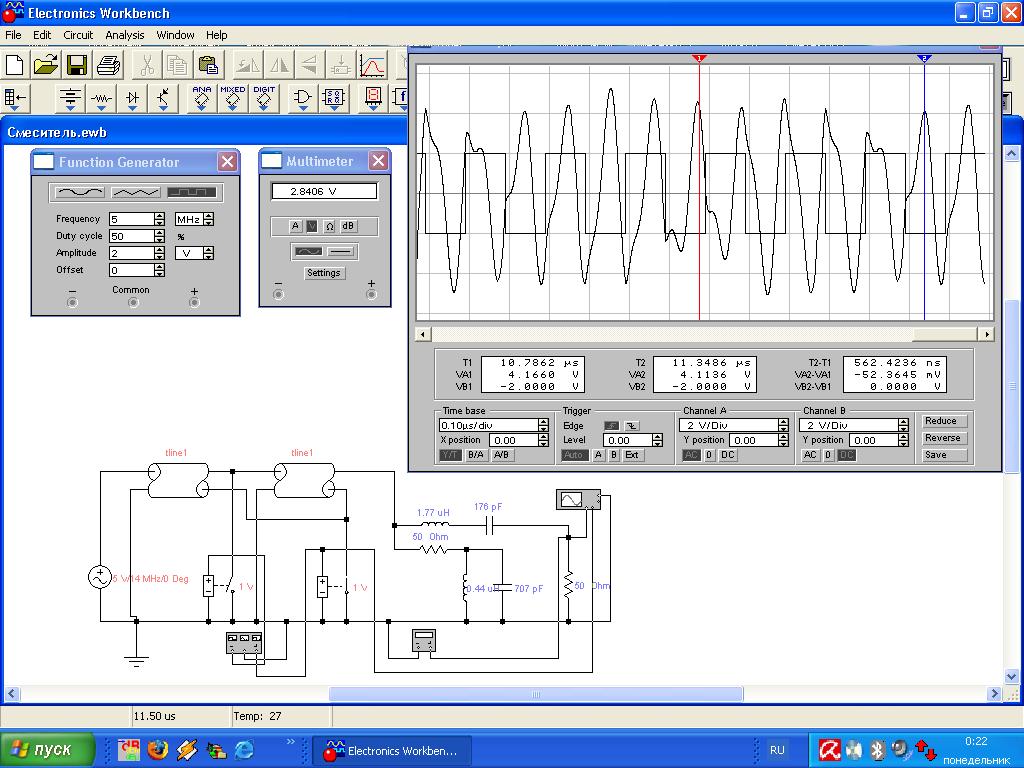Select triangle waveform in Function Generator

click(x=135, y=192)
